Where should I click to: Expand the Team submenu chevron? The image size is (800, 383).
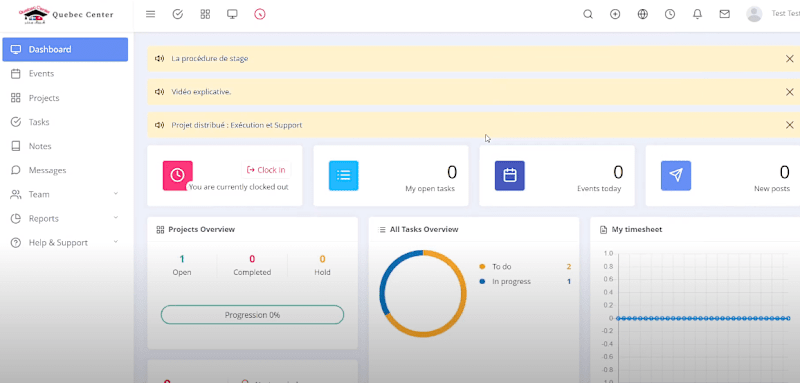(116, 194)
